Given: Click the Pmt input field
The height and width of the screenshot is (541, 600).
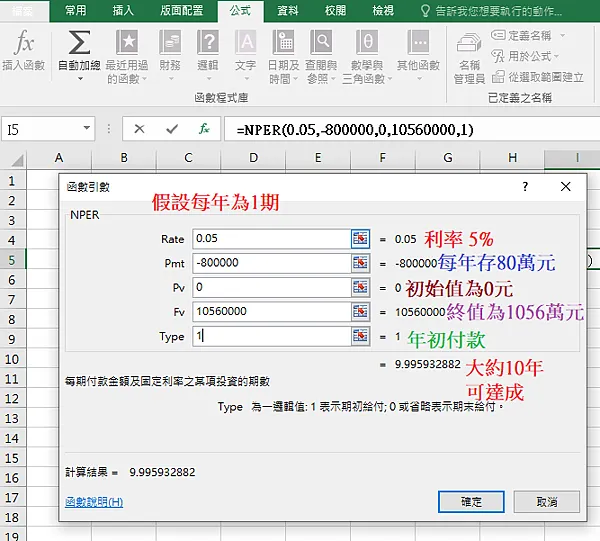Looking at the screenshot, I should [272, 263].
